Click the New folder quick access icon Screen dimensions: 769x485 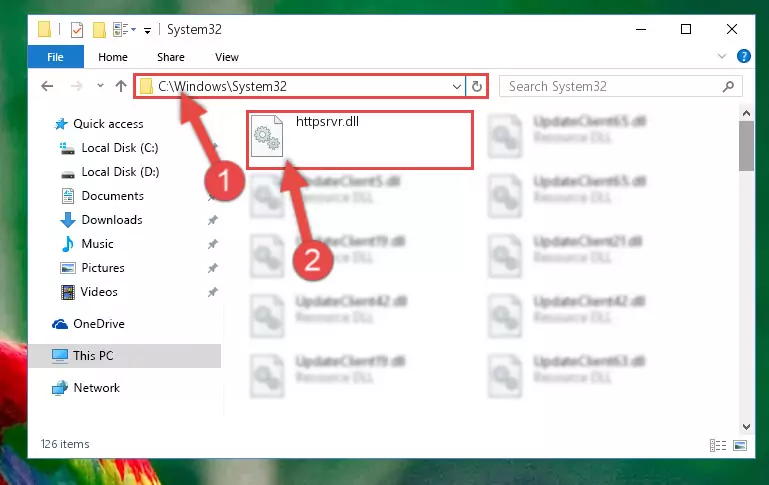pos(99,30)
